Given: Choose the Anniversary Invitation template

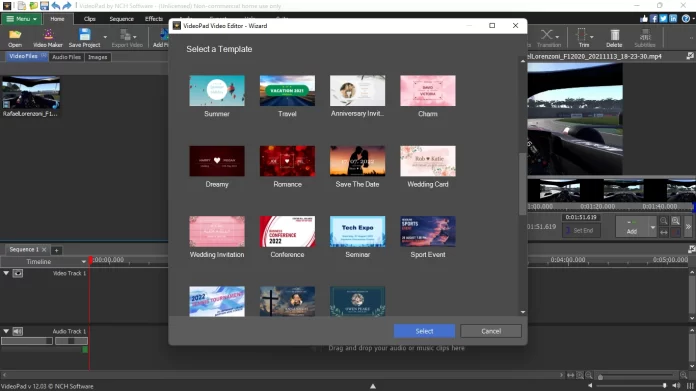Looking at the screenshot, I should pos(357,91).
